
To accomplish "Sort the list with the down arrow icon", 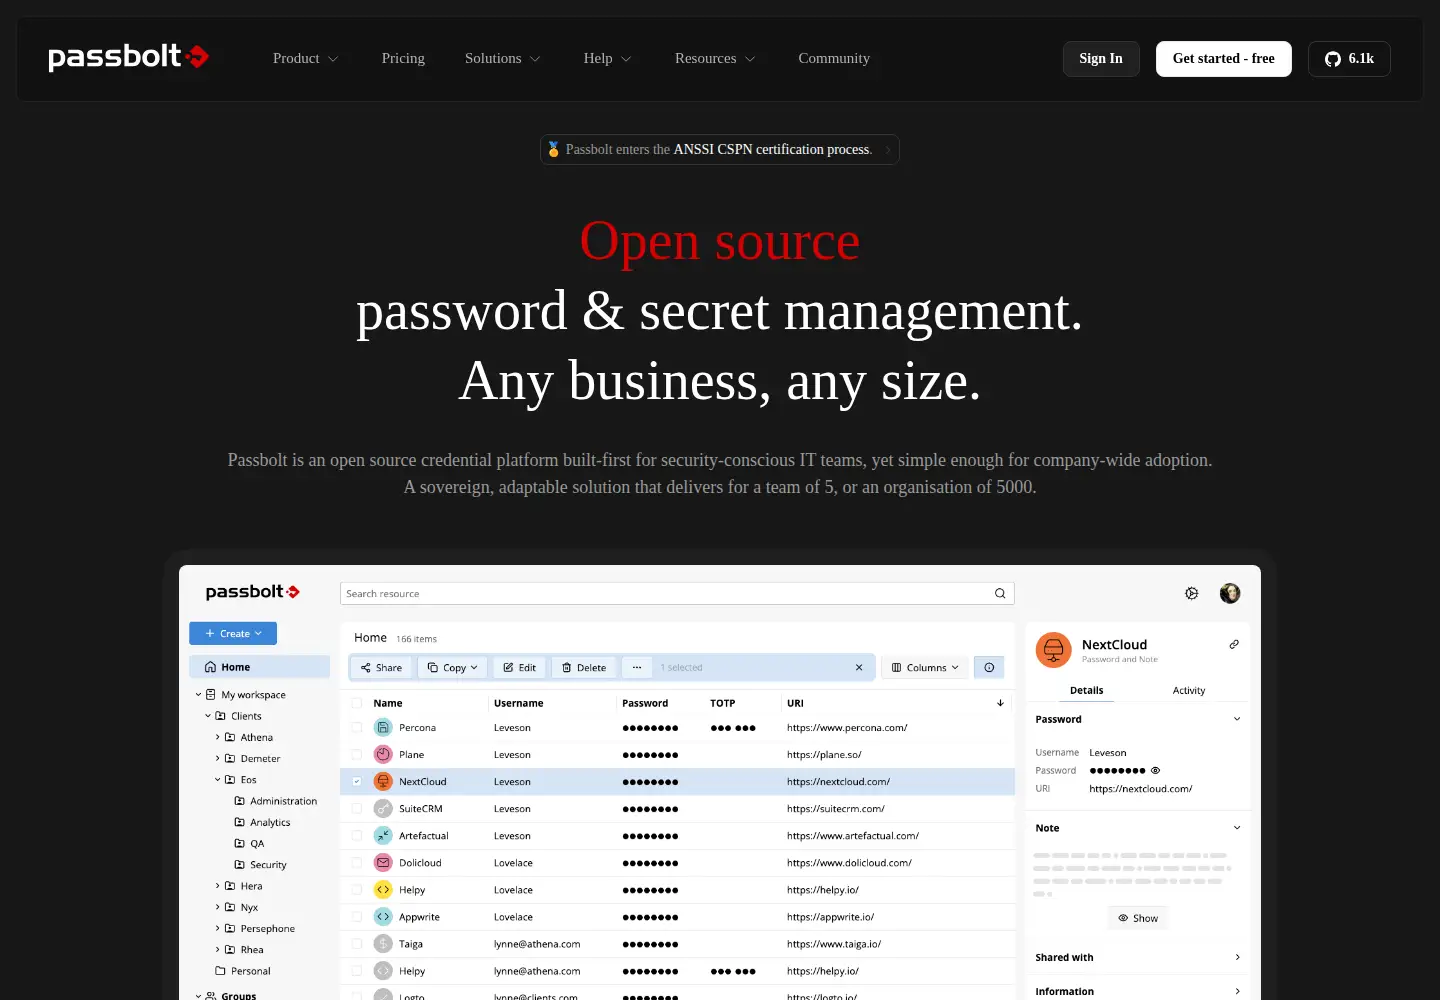I will tap(1000, 703).
